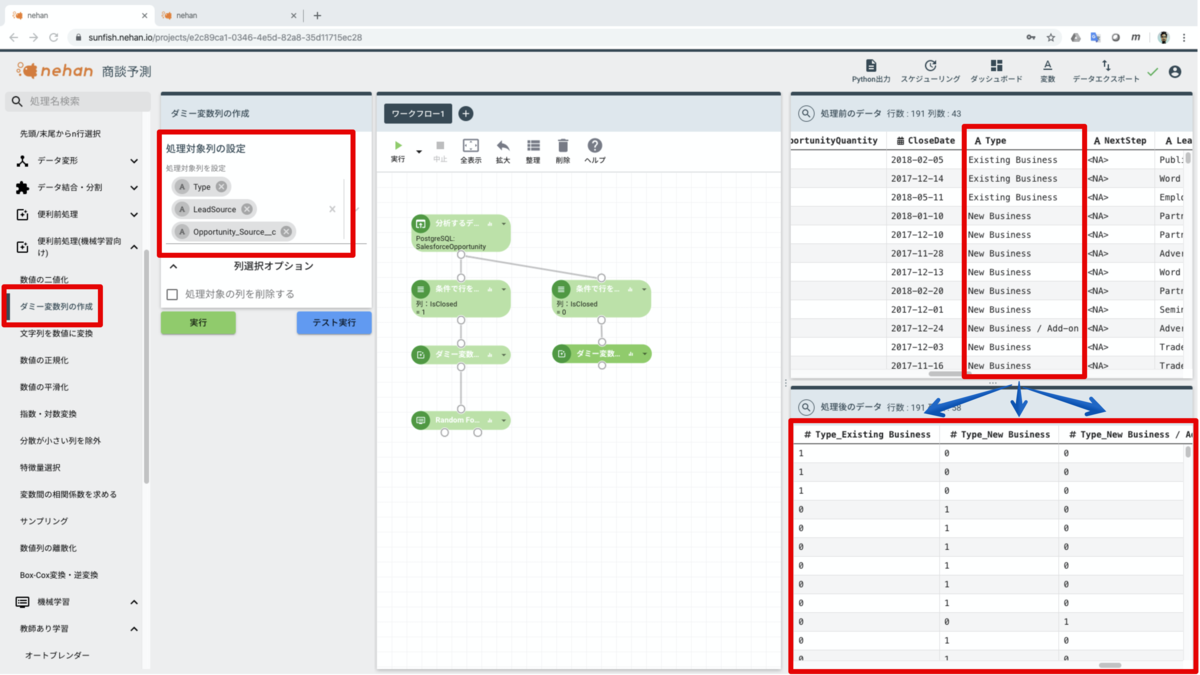Screen dimensions: 1200x675
Task: Collapse the 列選択オプション section
Action: pyautogui.click(x=173, y=267)
